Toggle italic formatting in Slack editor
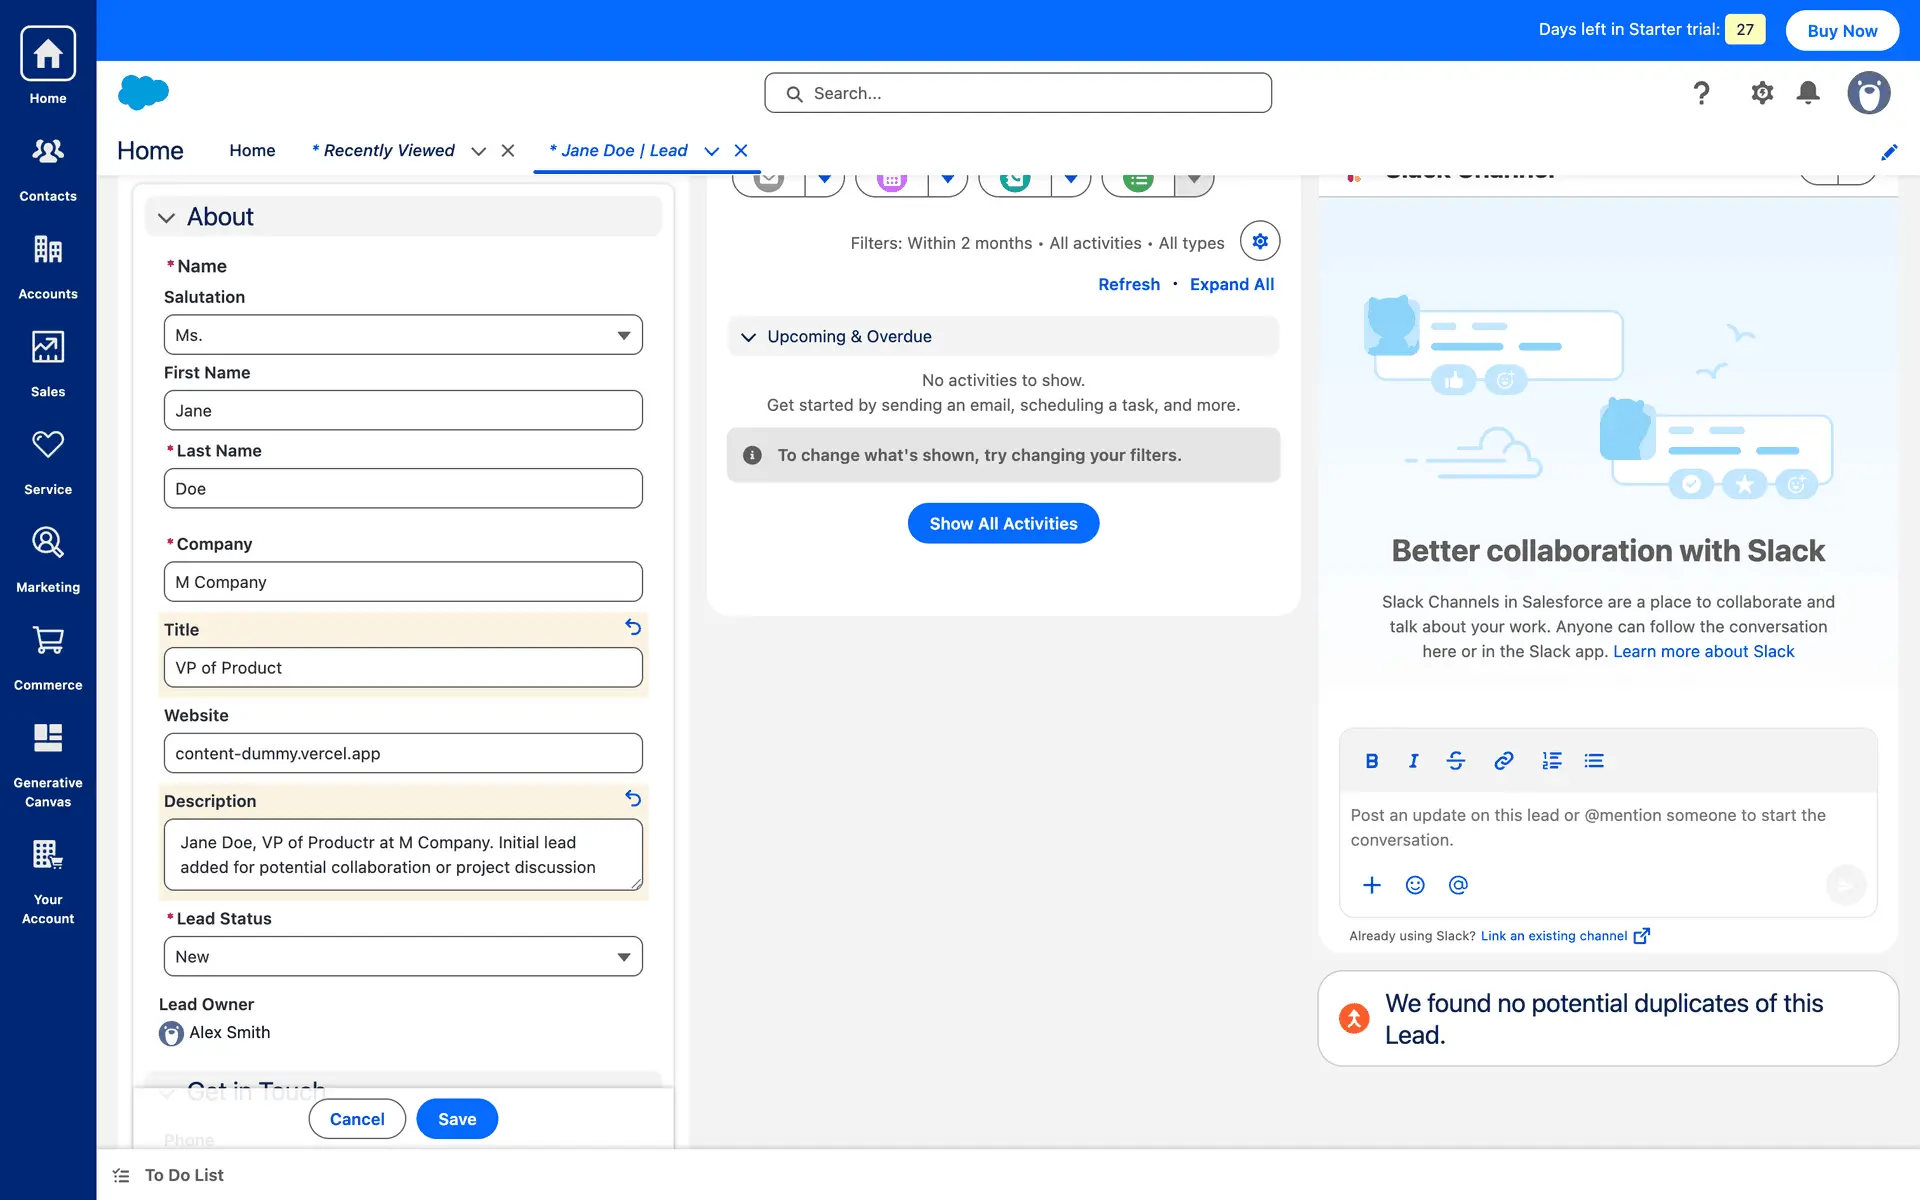 click(x=1413, y=761)
